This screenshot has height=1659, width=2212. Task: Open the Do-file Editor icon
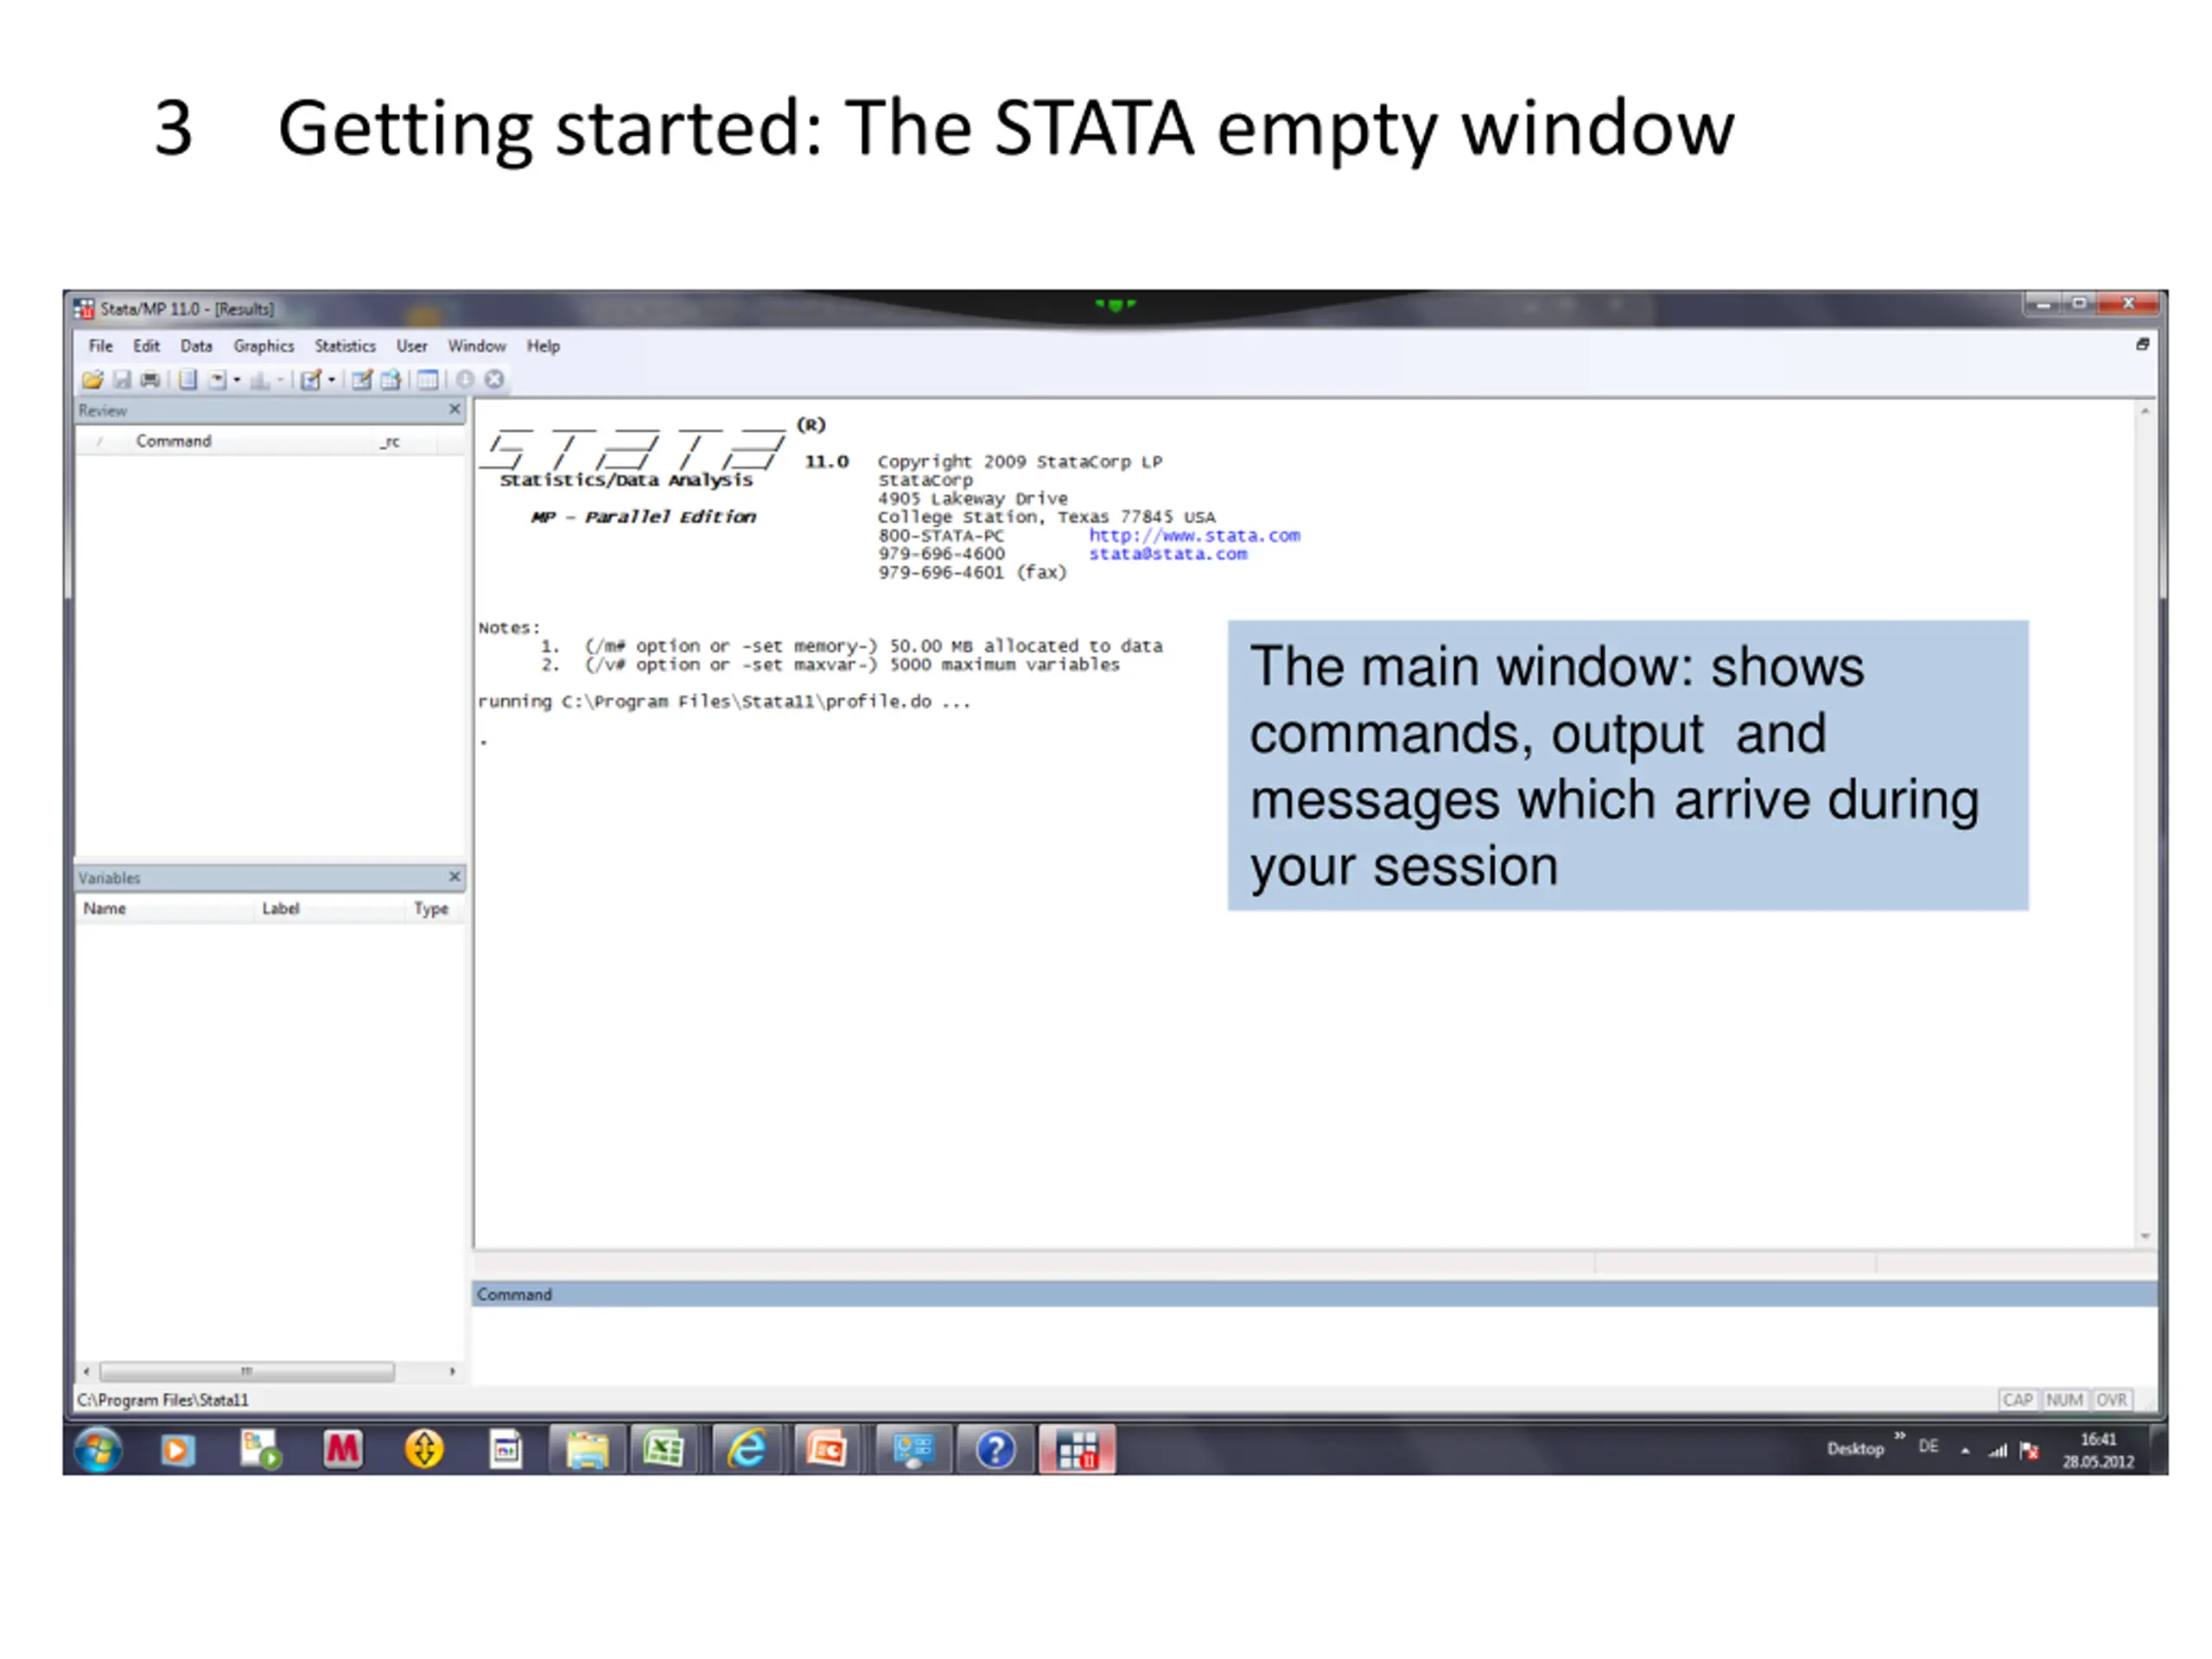click(311, 380)
